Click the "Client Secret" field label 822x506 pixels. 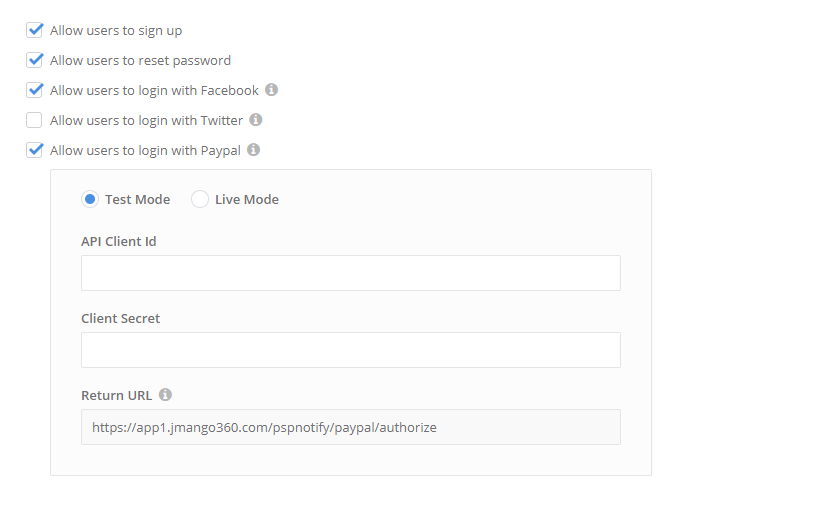pos(120,318)
